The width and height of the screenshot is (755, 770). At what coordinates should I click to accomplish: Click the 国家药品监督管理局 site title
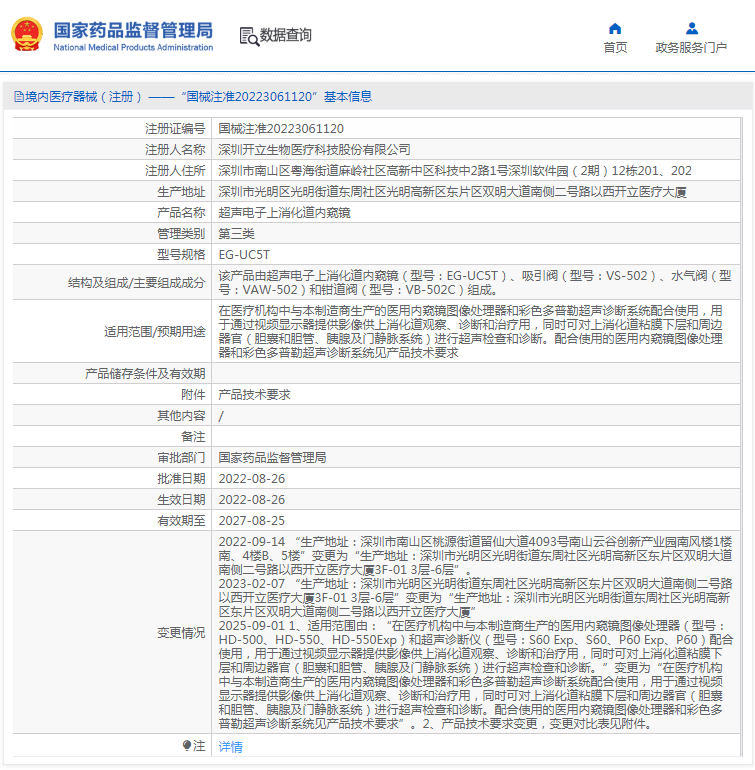click(x=132, y=29)
